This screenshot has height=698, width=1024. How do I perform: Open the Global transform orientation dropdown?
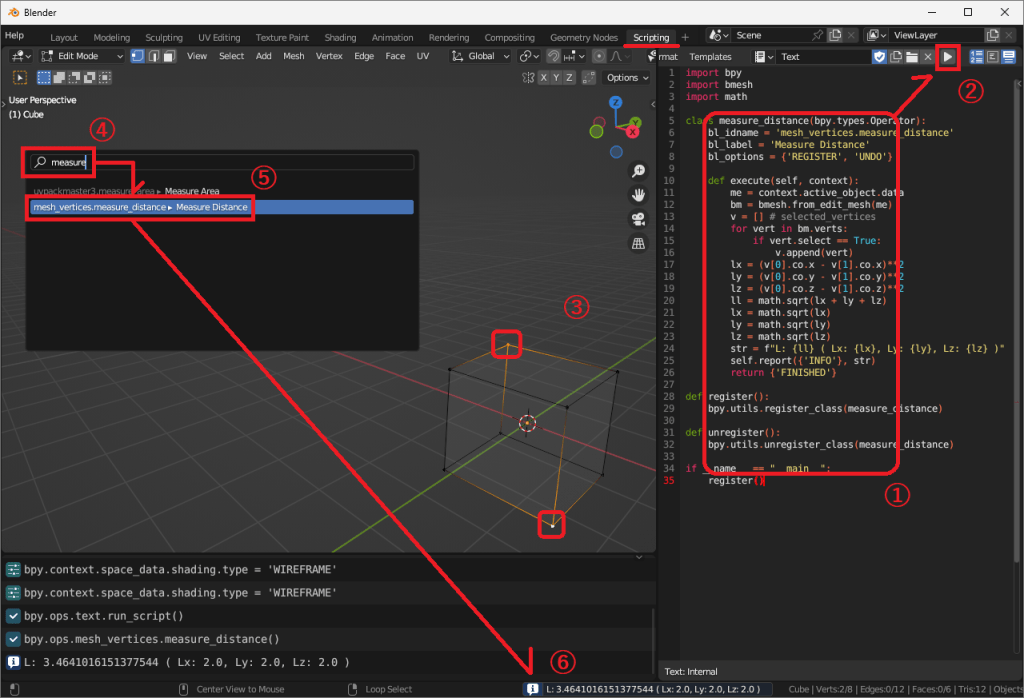pos(482,56)
